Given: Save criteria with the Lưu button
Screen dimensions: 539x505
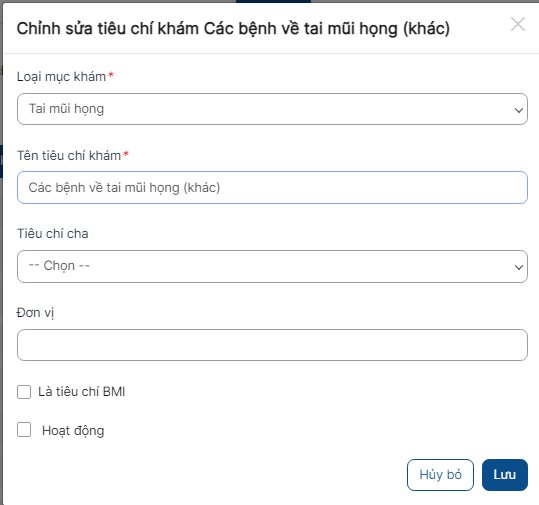Looking at the screenshot, I should (505, 475).
